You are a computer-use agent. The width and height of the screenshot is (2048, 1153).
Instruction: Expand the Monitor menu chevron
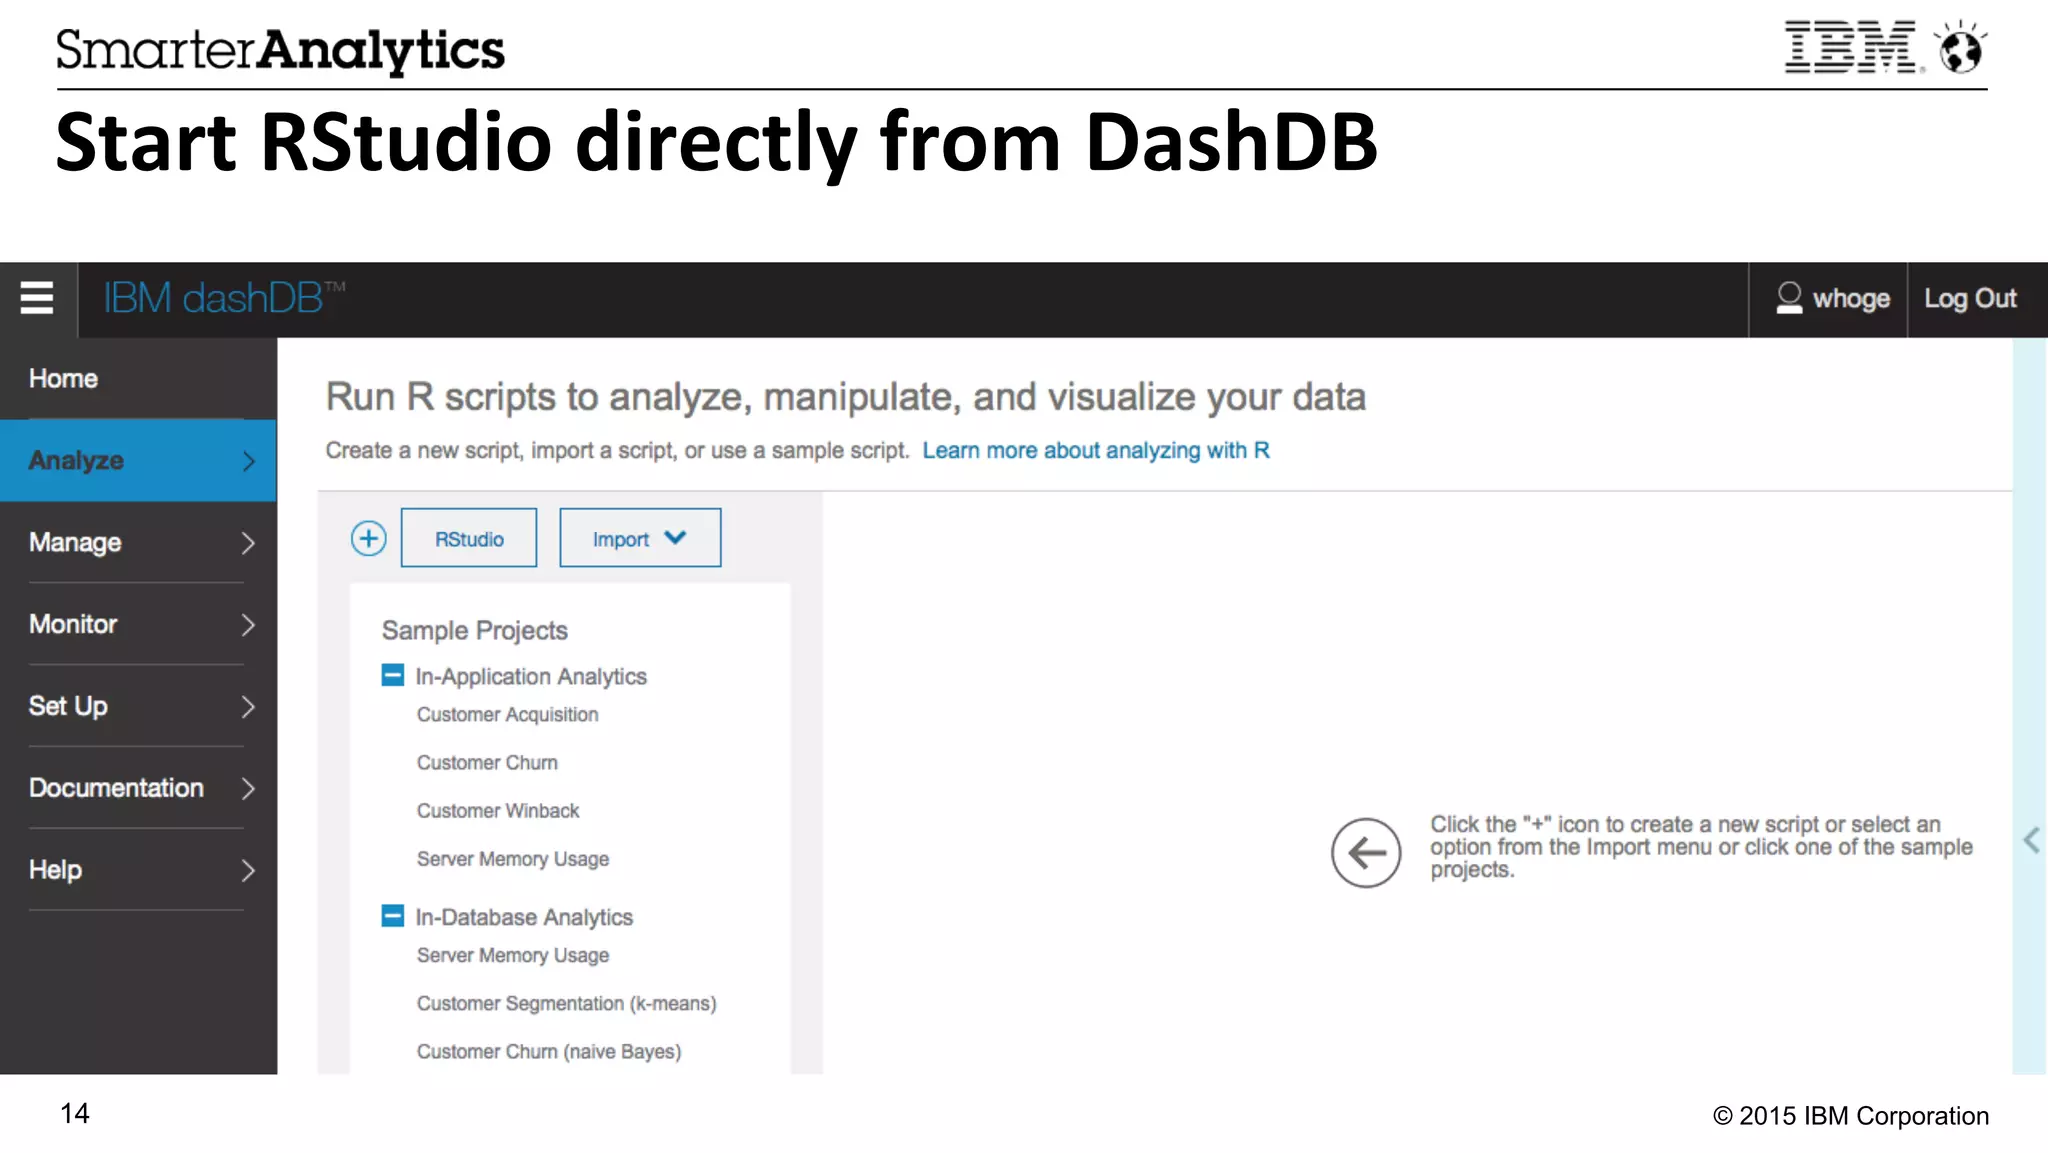[249, 625]
